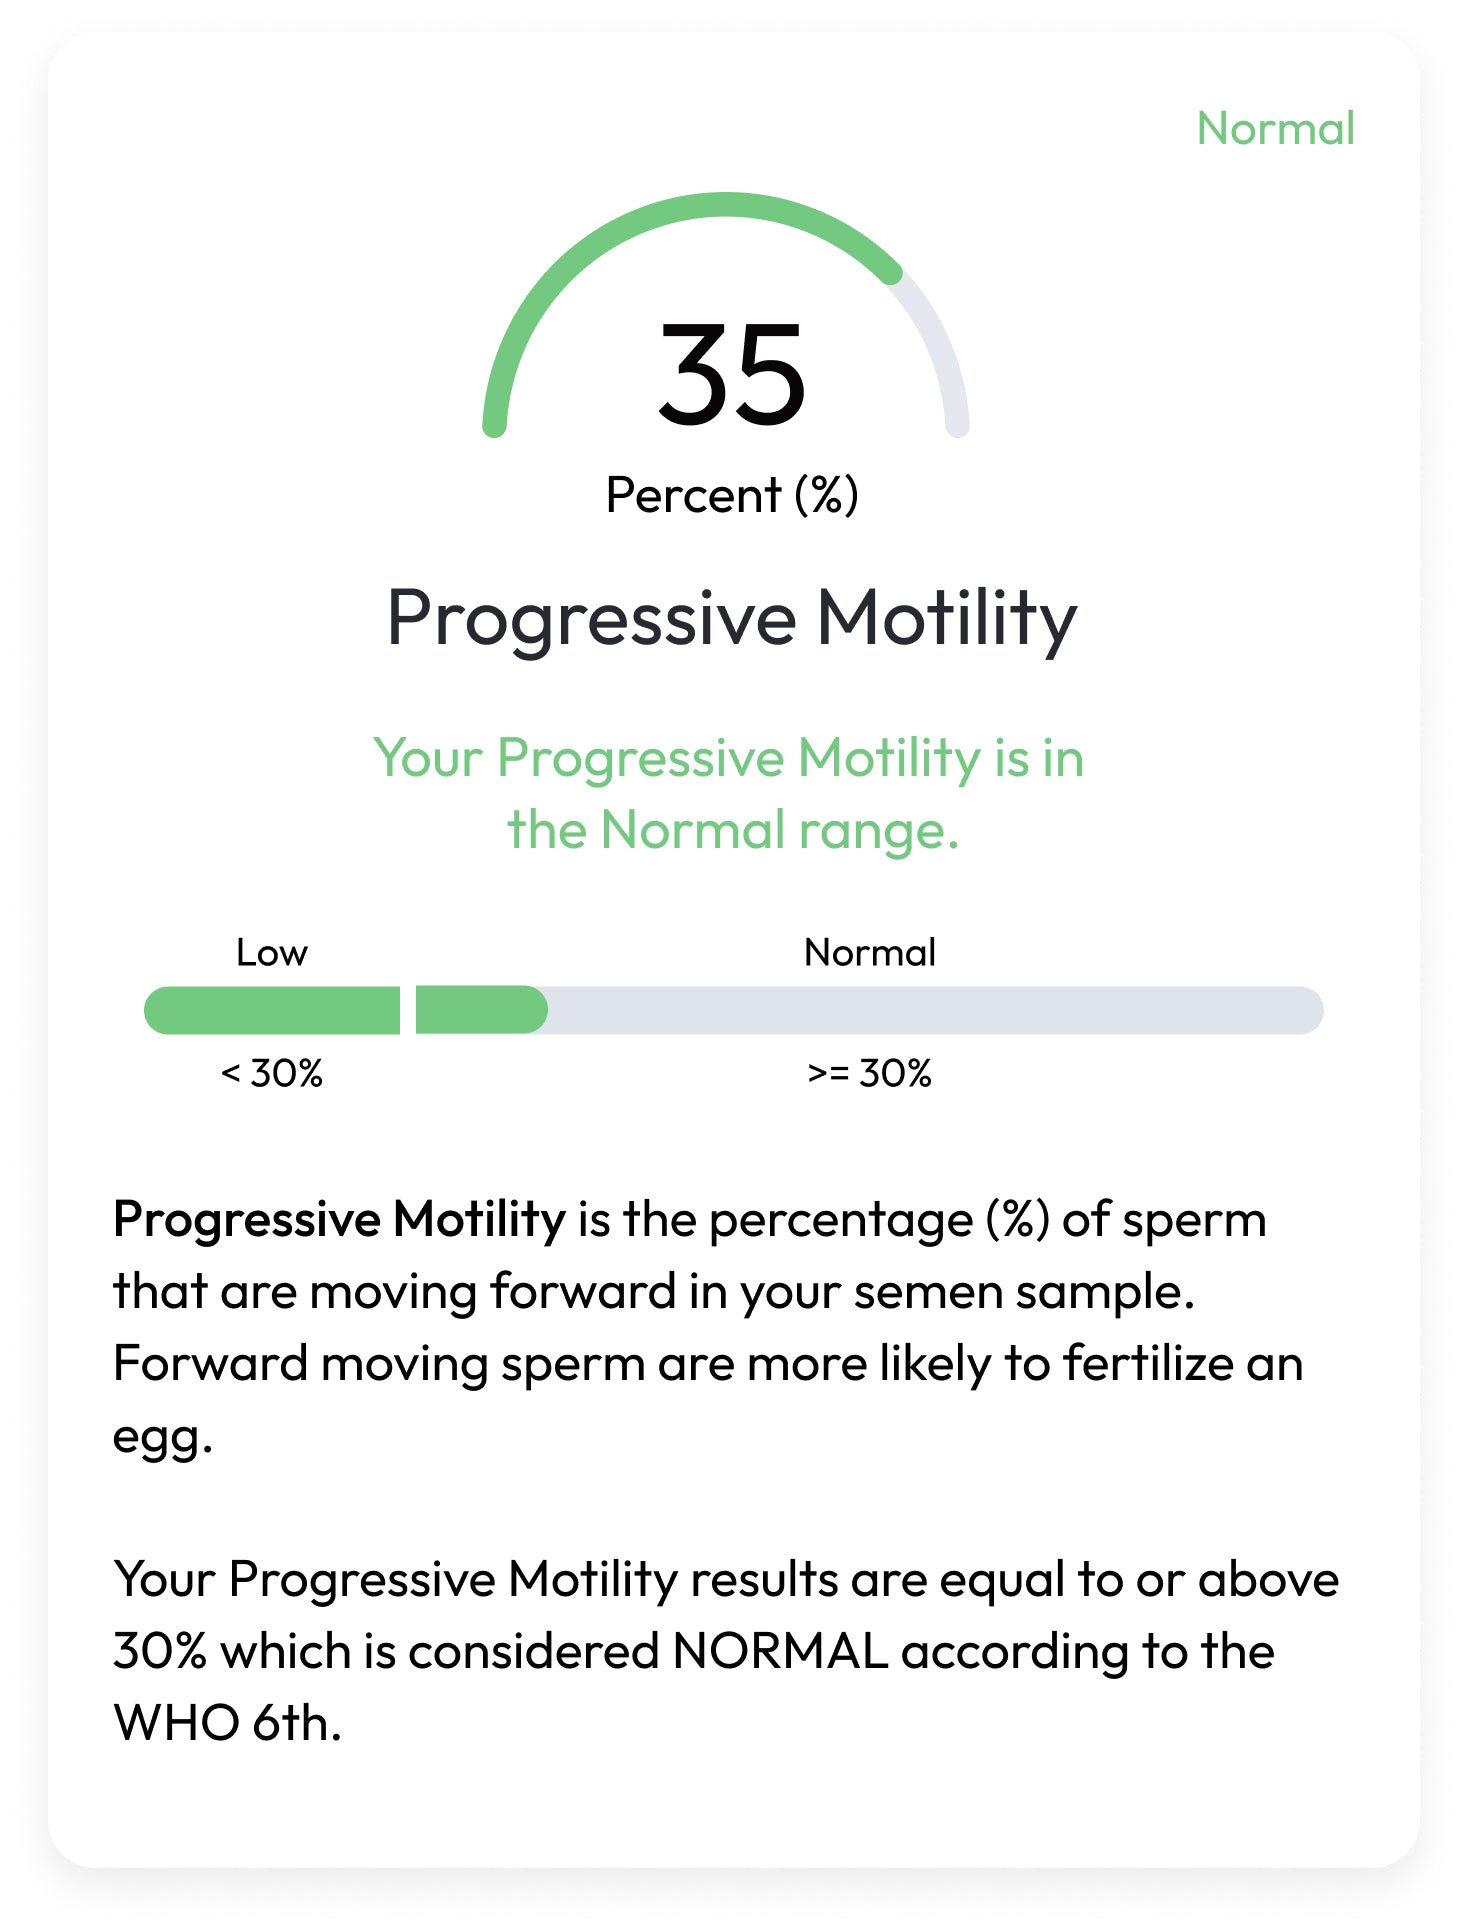Click the '< 30%' threshold label
This screenshot has width=1468, height=1932.
click(272, 1074)
